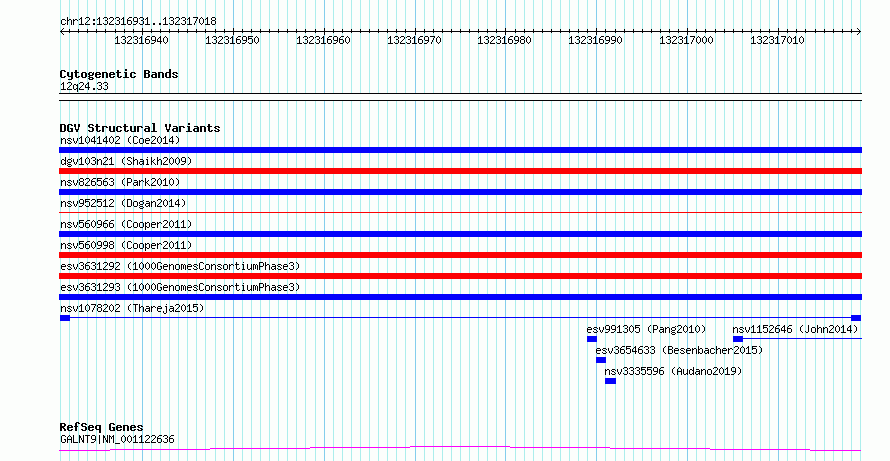Screen dimensions: 890x461
Task: Click the chr12:132316931..132317018 region label
Action: tap(138, 21)
